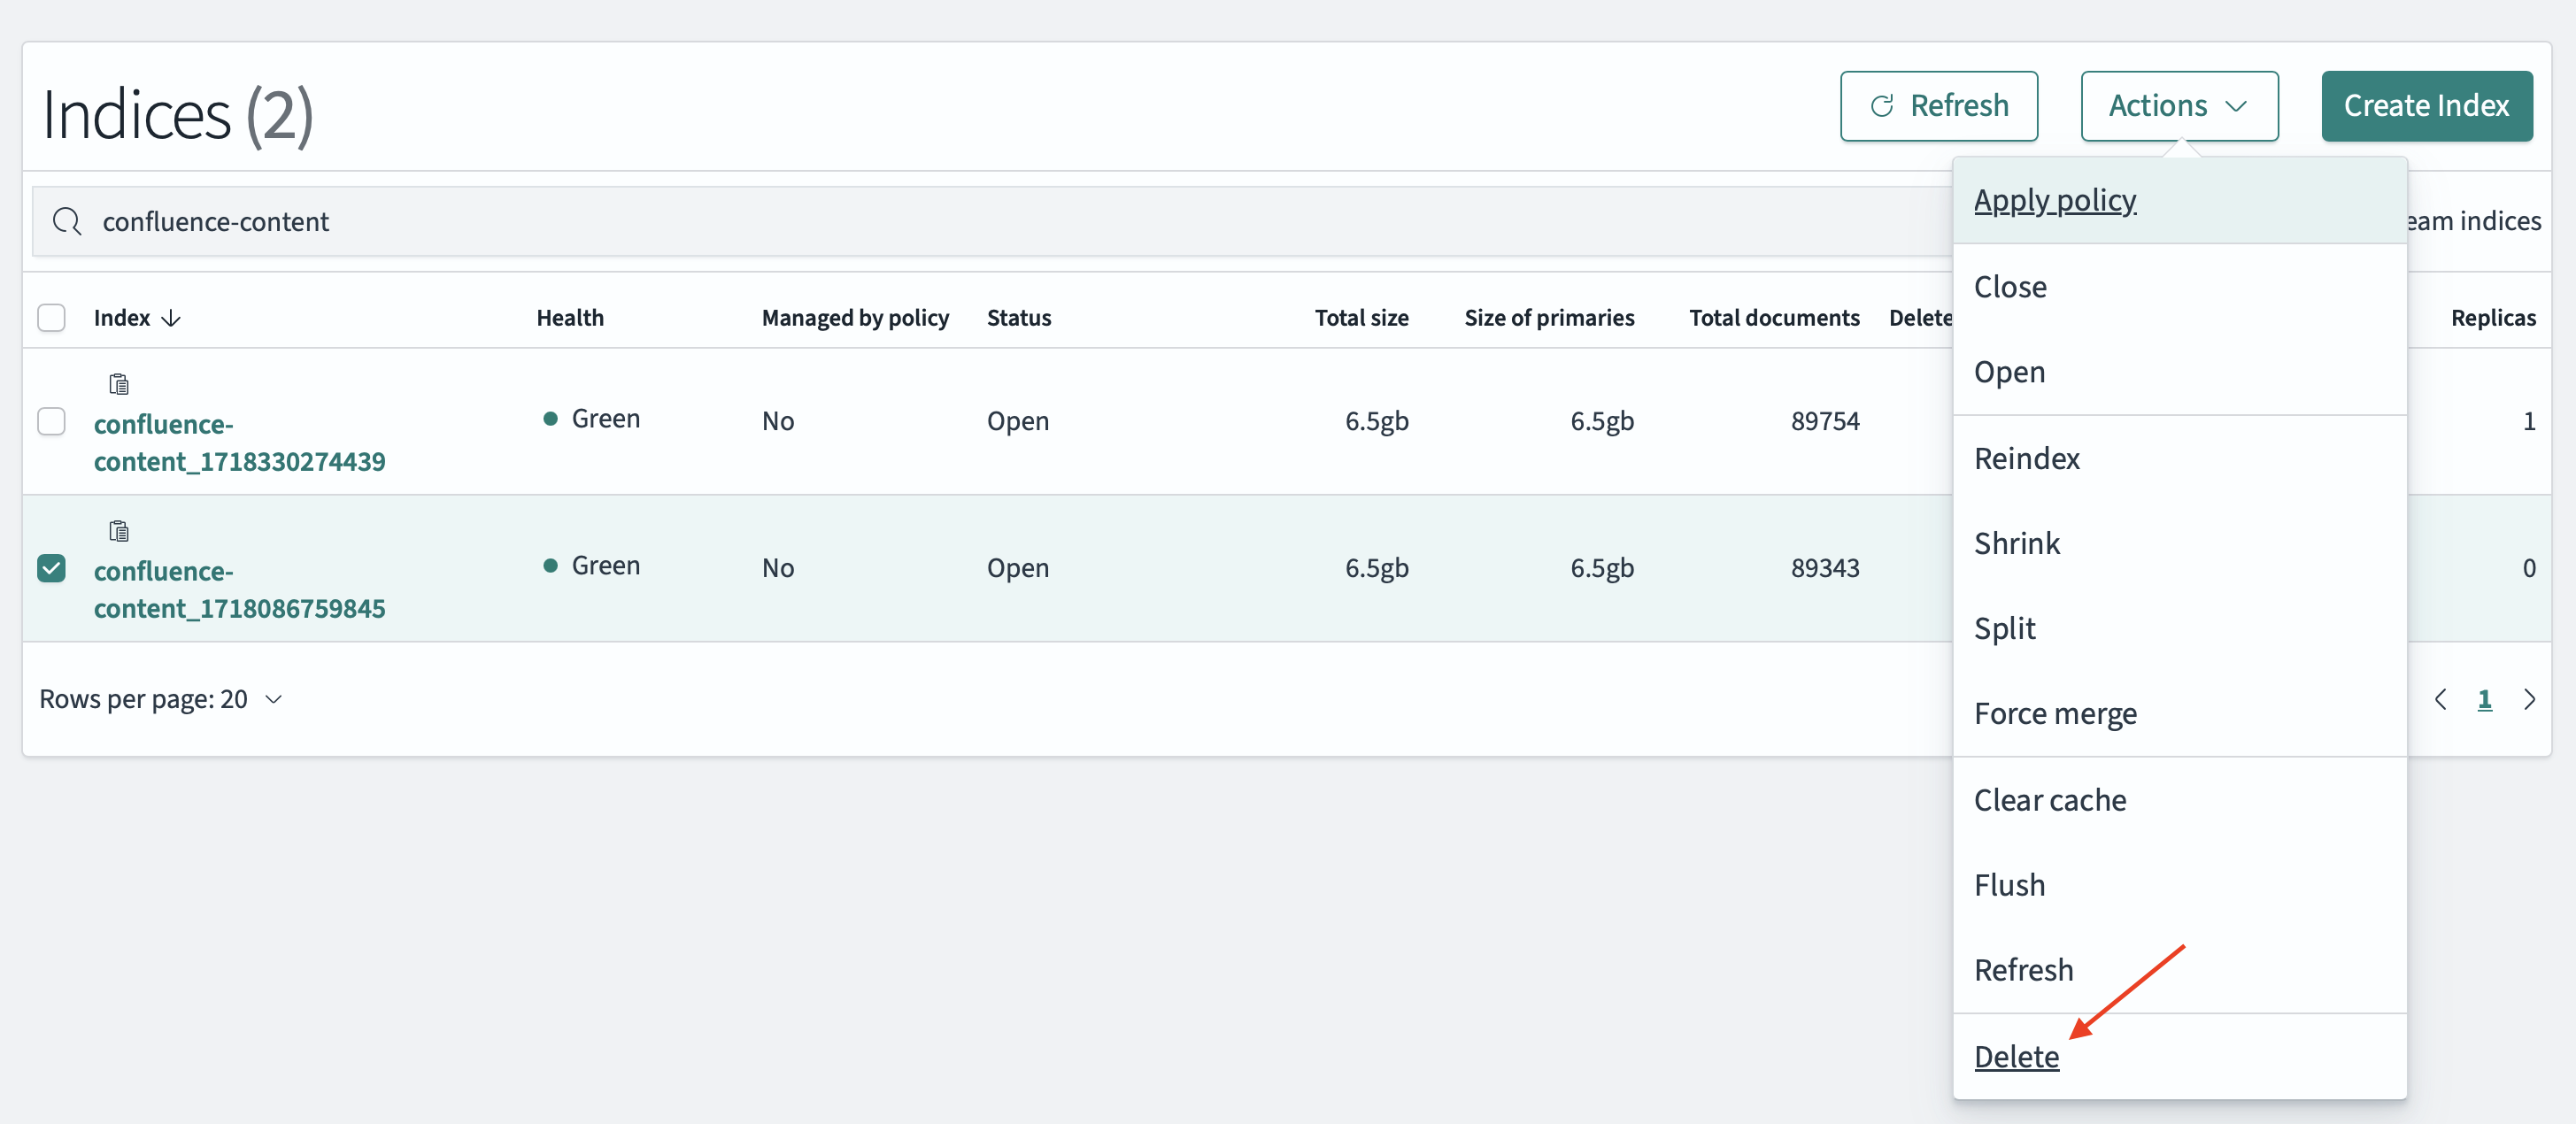Go to next page arrow
The image size is (2576, 1124).
click(x=2529, y=699)
